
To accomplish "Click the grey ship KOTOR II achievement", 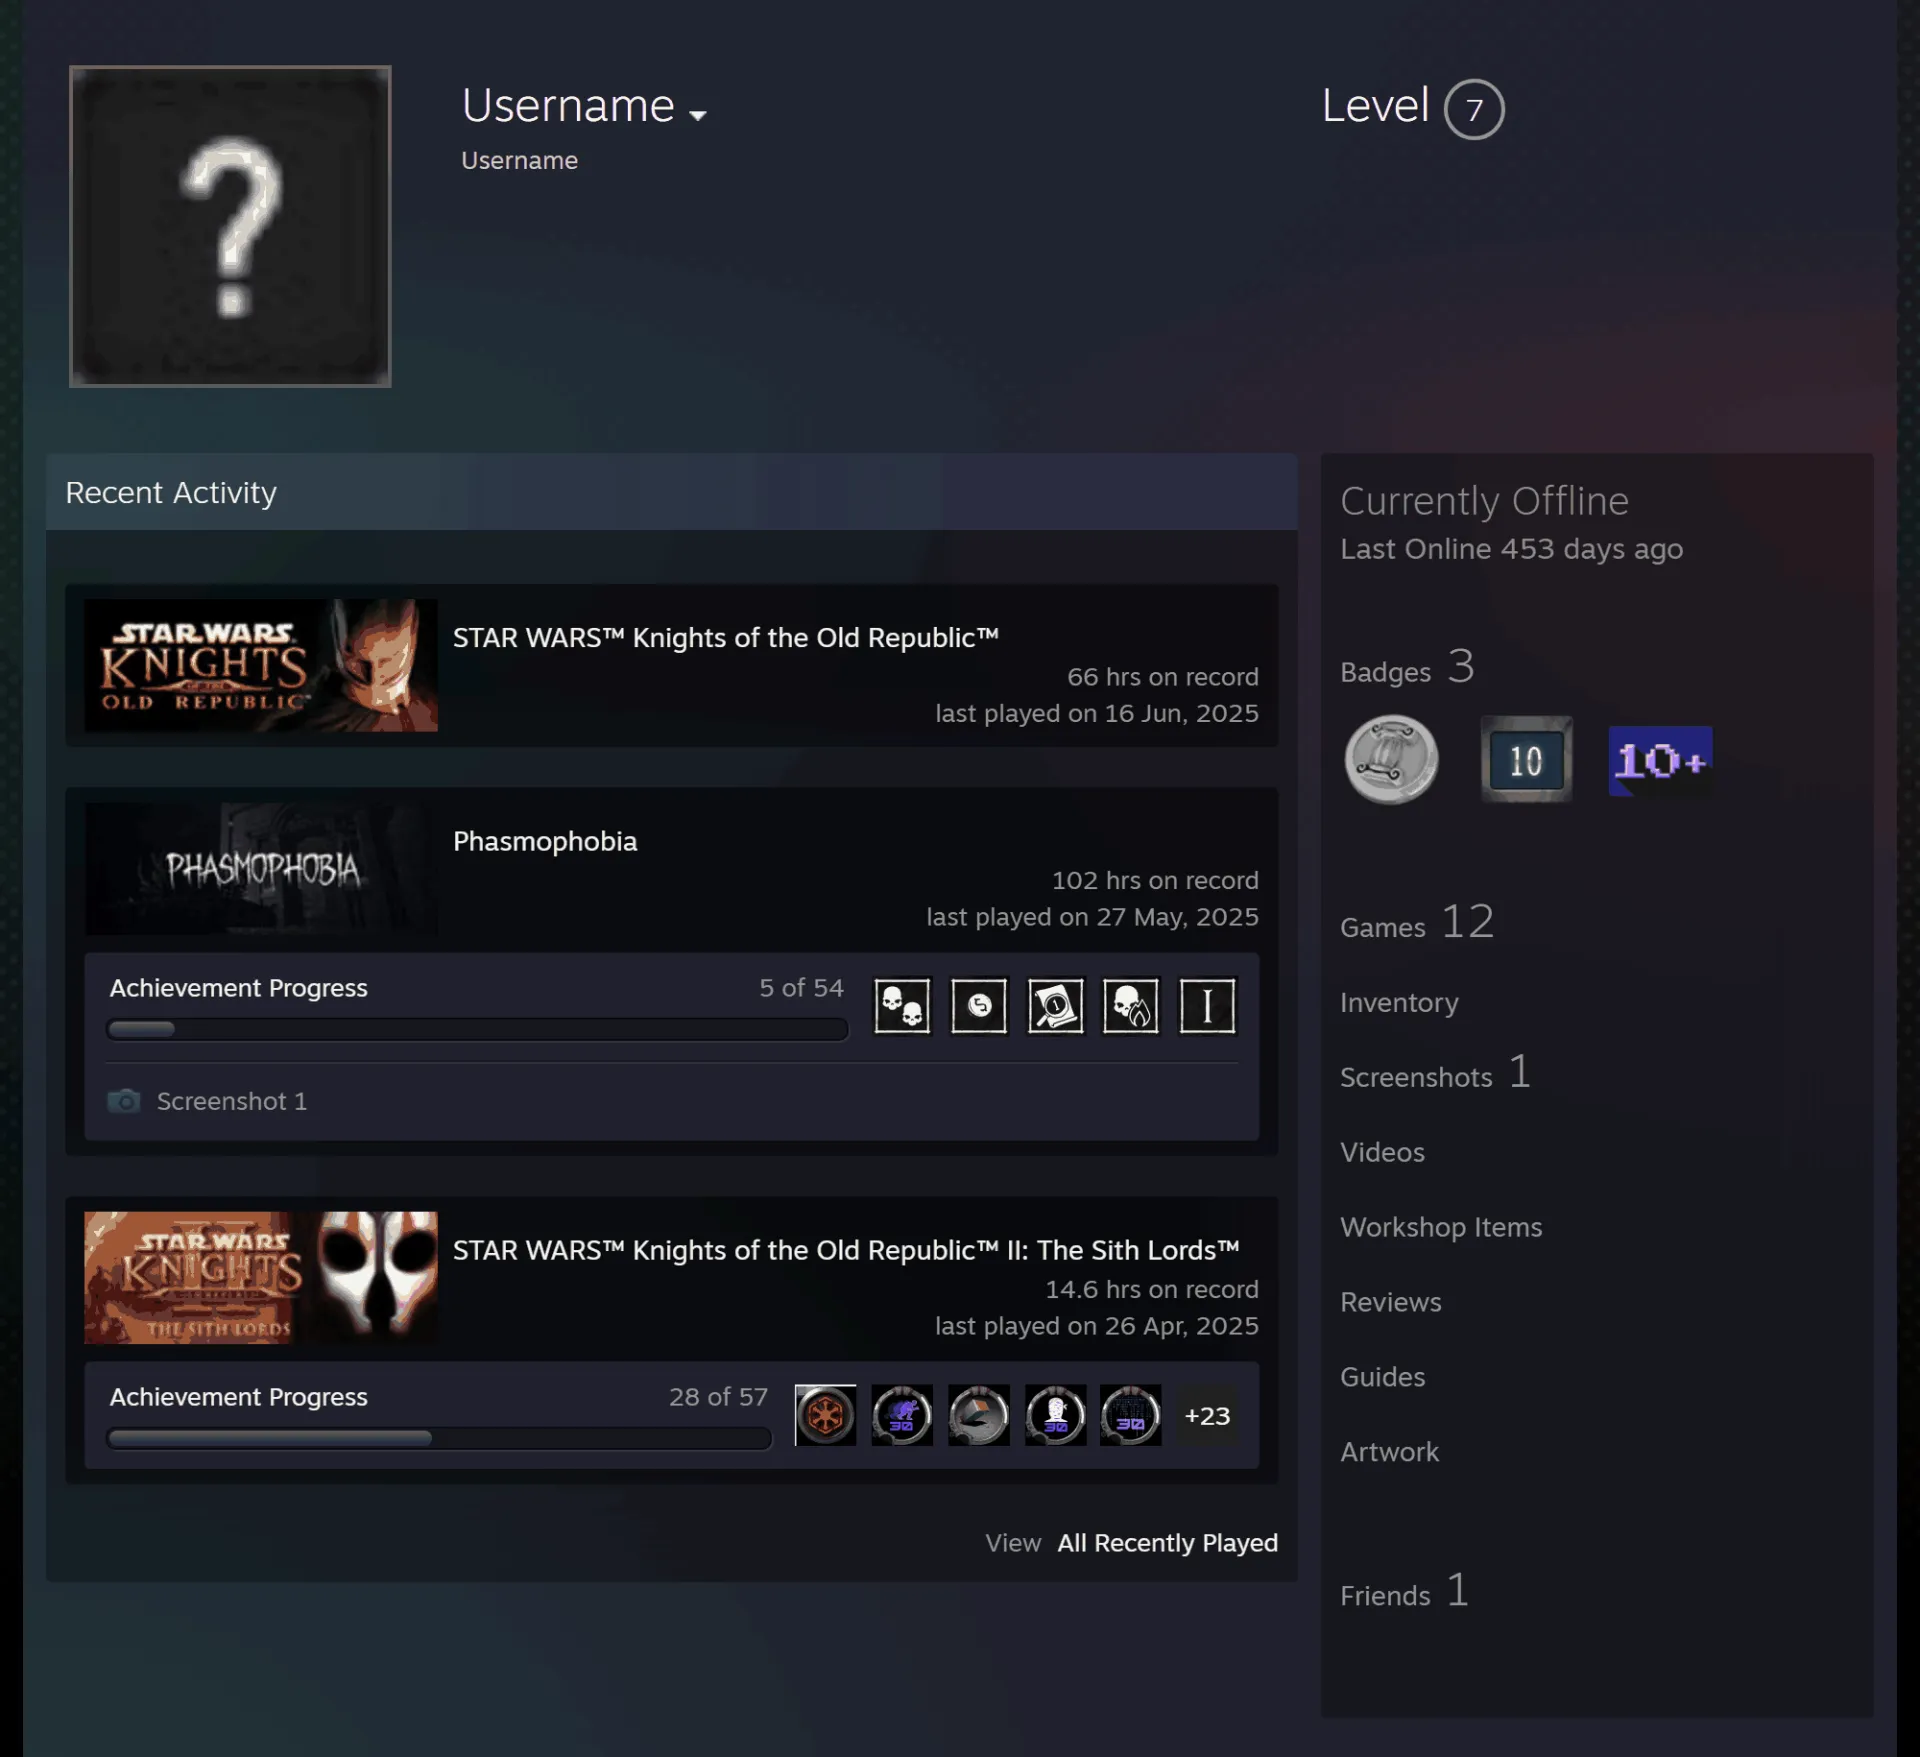I will click(979, 1415).
